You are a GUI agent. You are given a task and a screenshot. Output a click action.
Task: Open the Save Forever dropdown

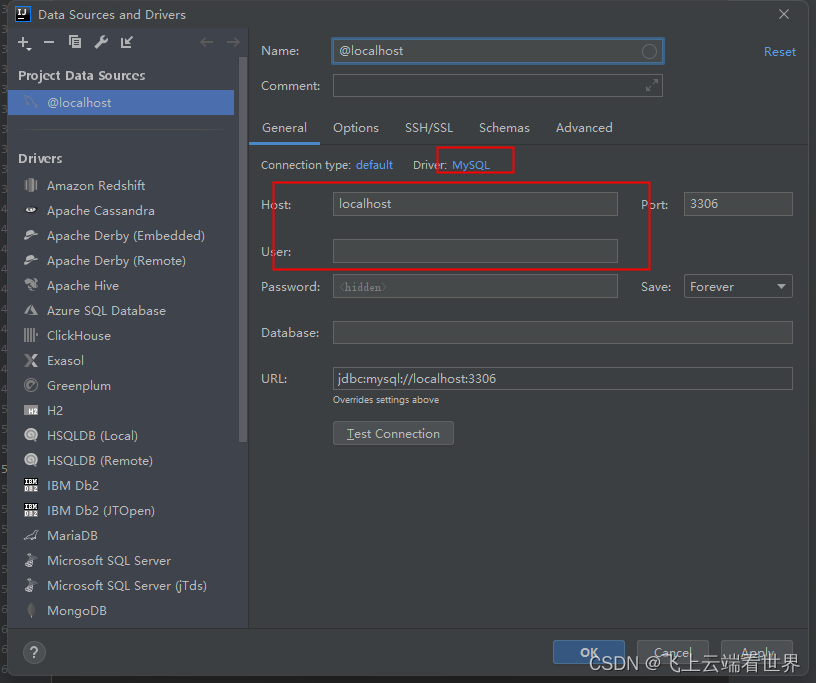(x=738, y=286)
